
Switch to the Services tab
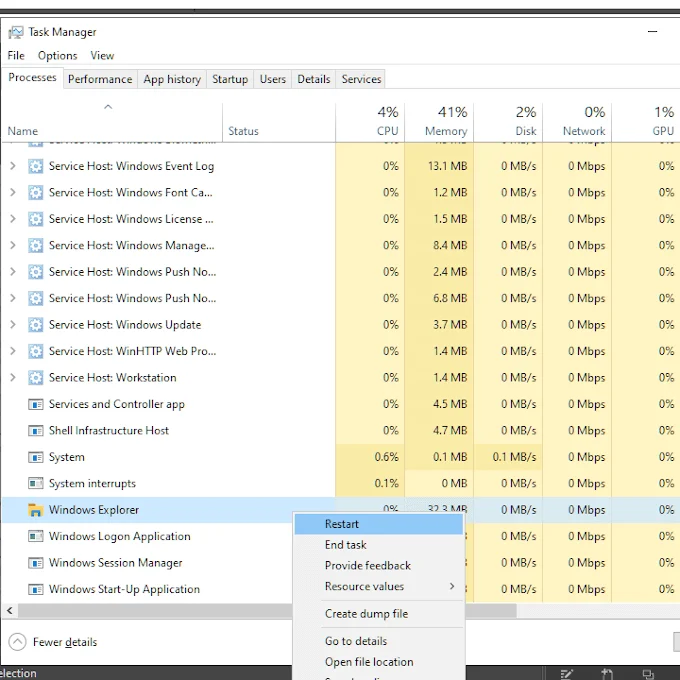361,79
